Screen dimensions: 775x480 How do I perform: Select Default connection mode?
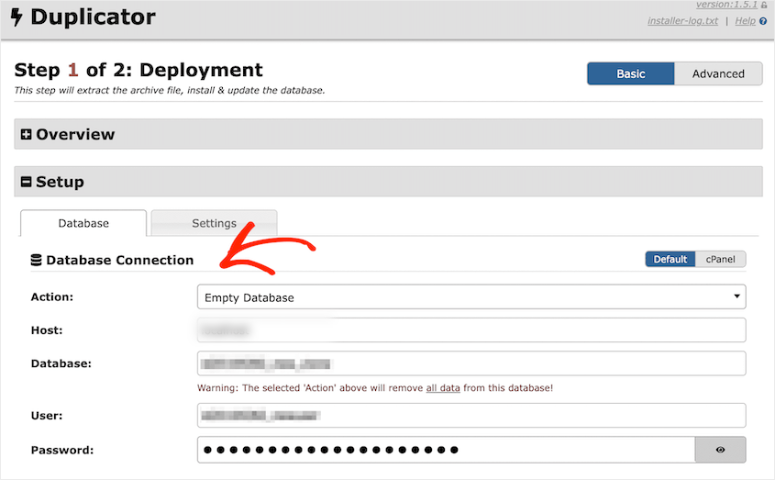(x=670, y=259)
